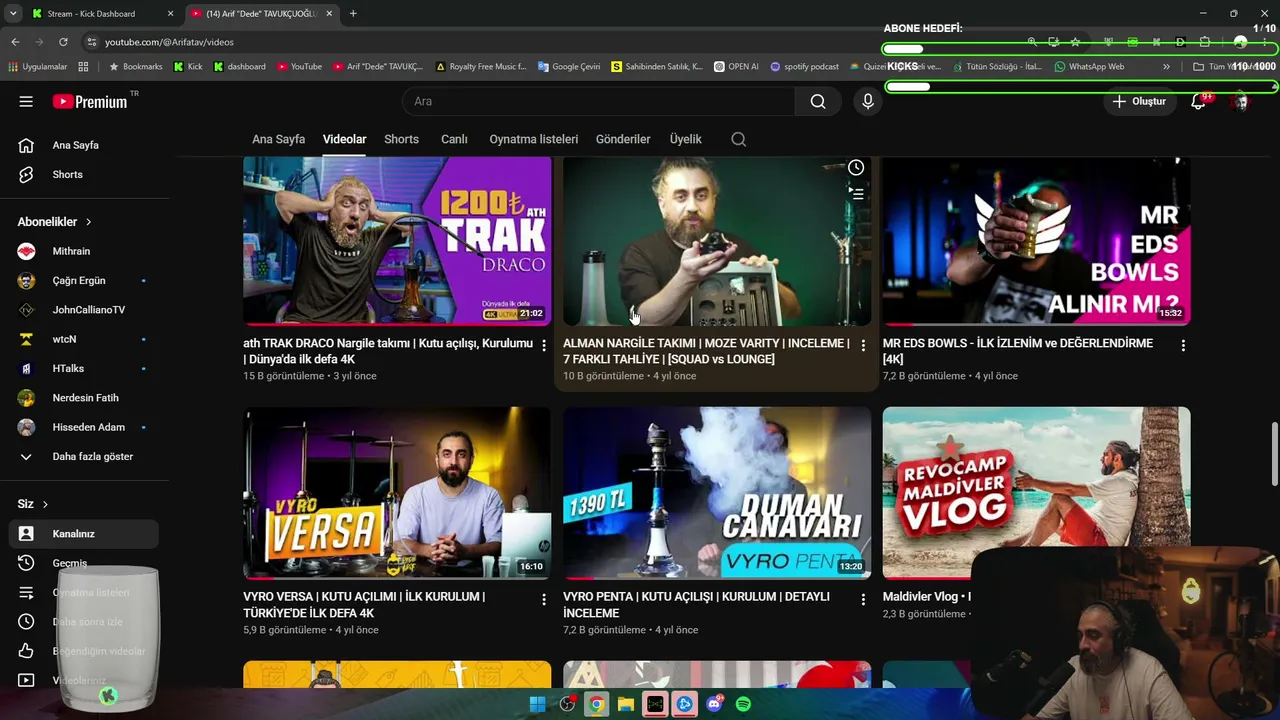Open Chrome tab search dropdown

(13, 14)
